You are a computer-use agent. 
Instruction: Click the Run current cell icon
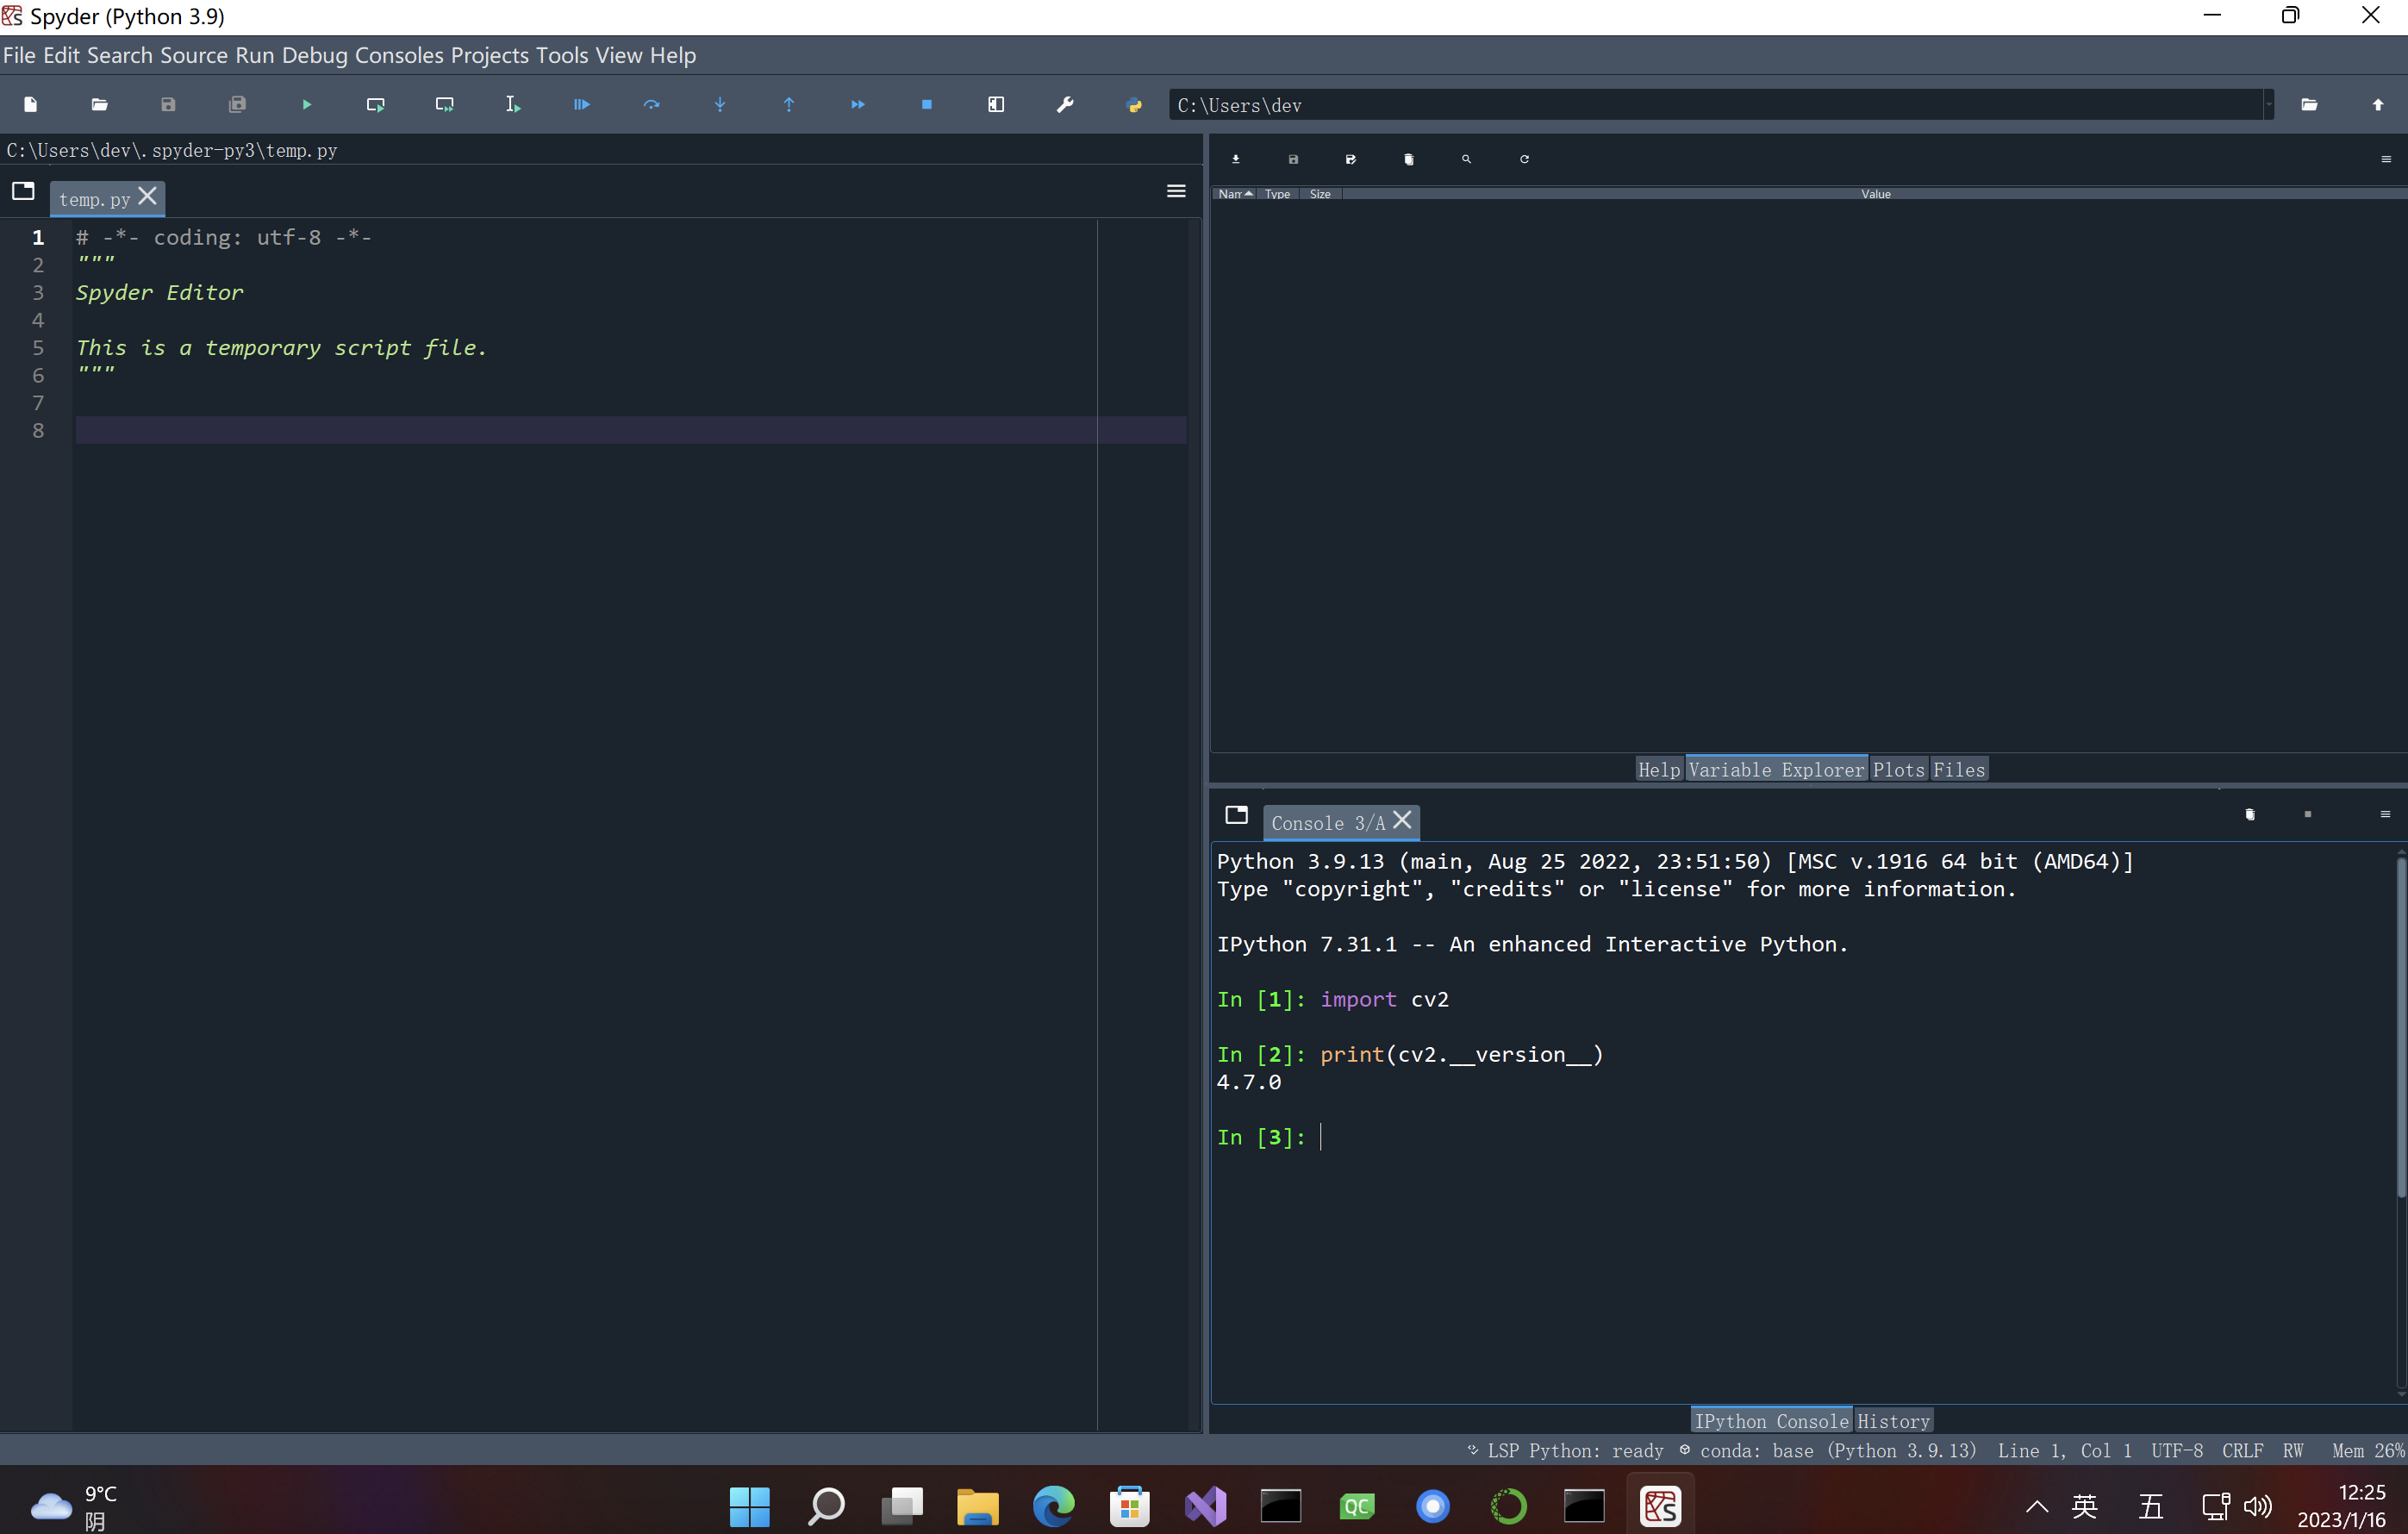click(x=376, y=105)
